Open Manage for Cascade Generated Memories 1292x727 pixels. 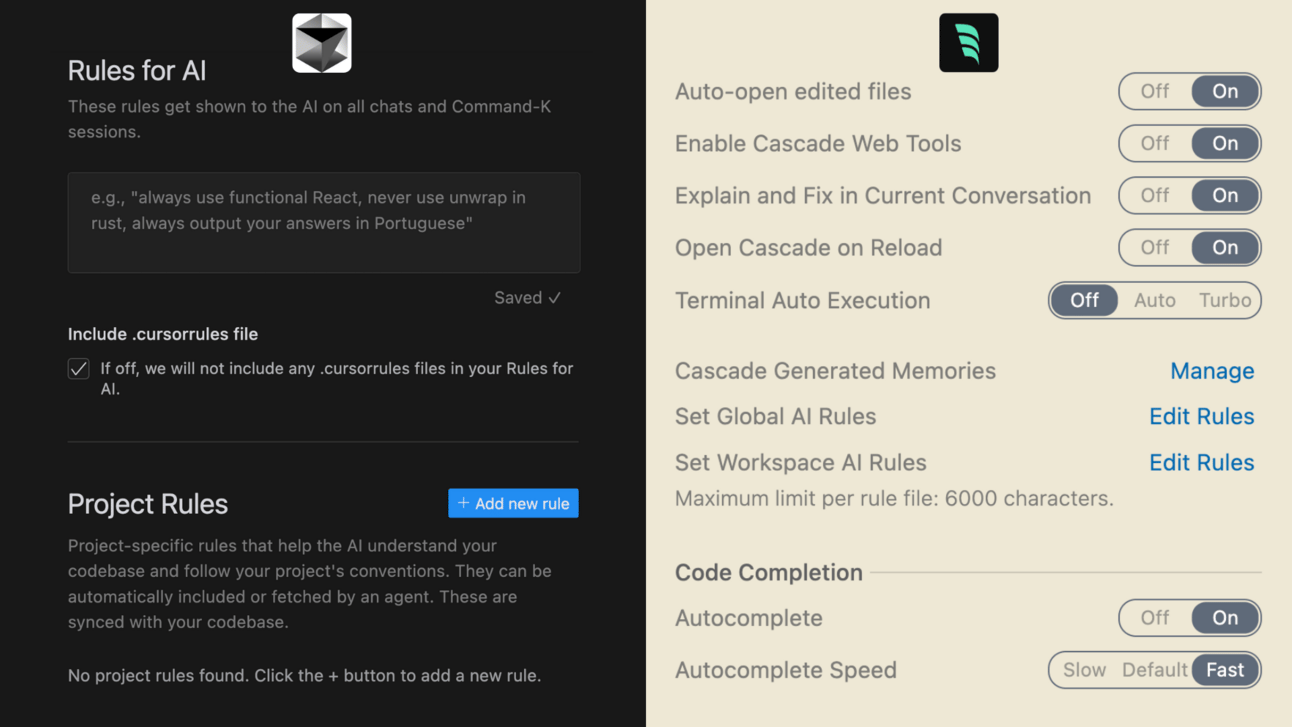tap(1211, 371)
